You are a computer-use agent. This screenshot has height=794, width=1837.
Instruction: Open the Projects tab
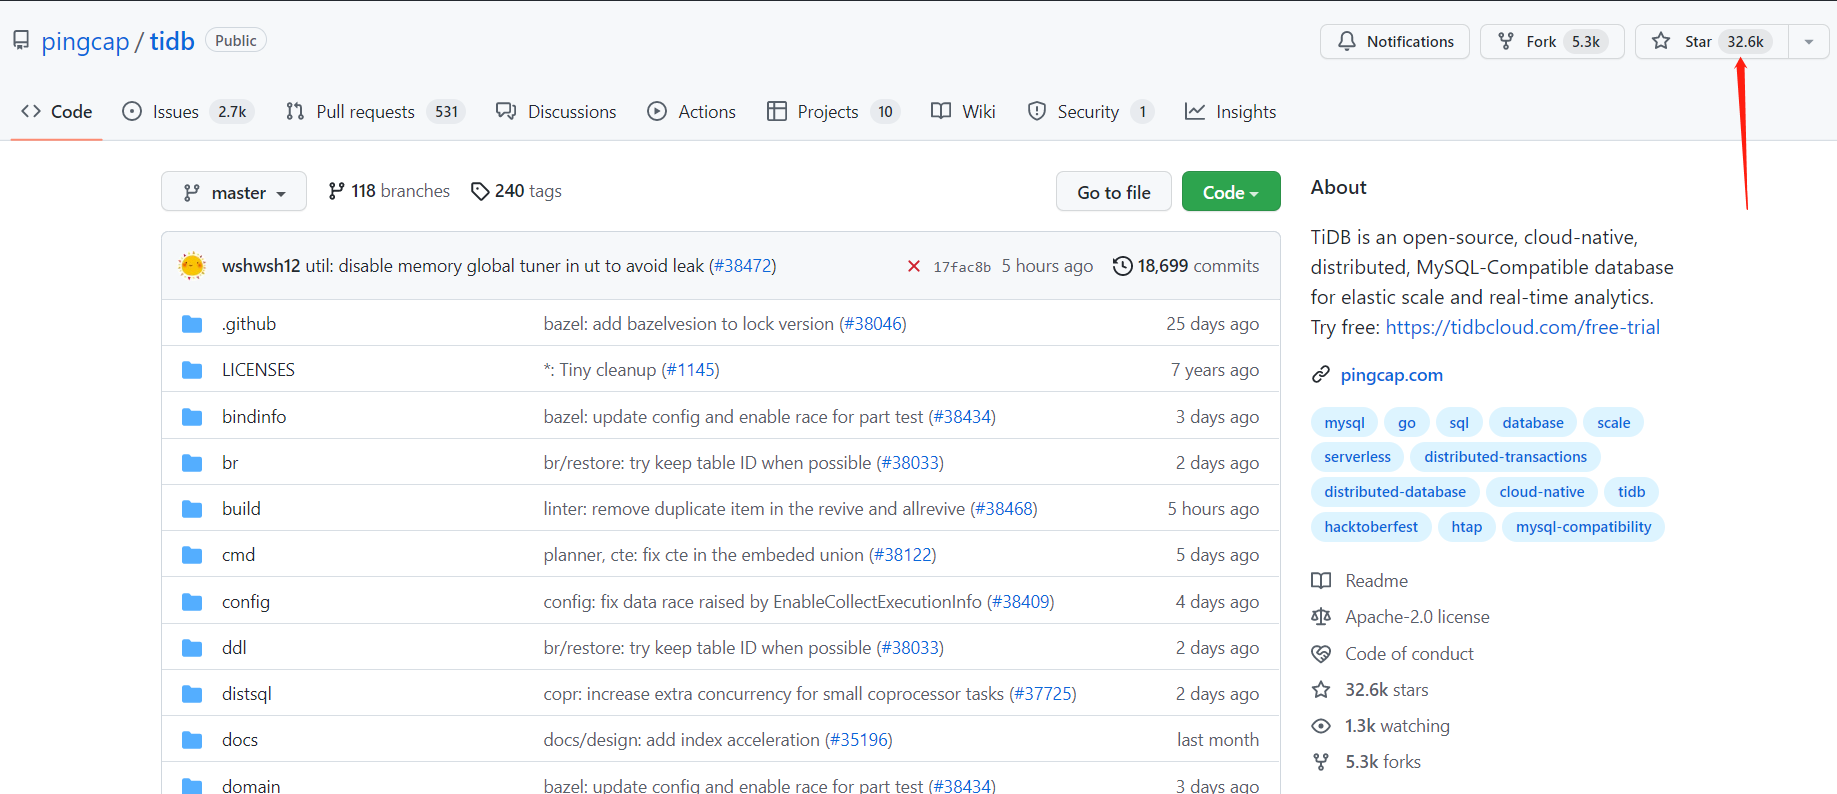coord(833,112)
